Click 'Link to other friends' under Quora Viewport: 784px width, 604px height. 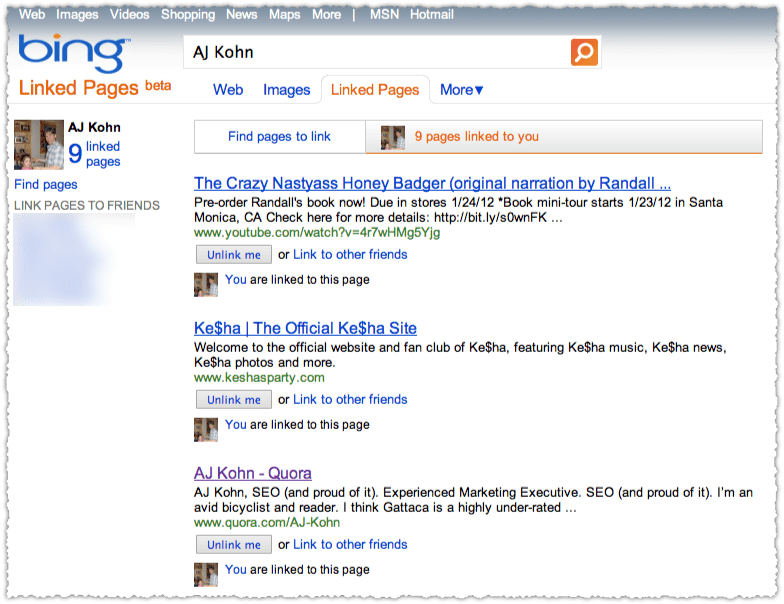pyautogui.click(x=350, y=544)
